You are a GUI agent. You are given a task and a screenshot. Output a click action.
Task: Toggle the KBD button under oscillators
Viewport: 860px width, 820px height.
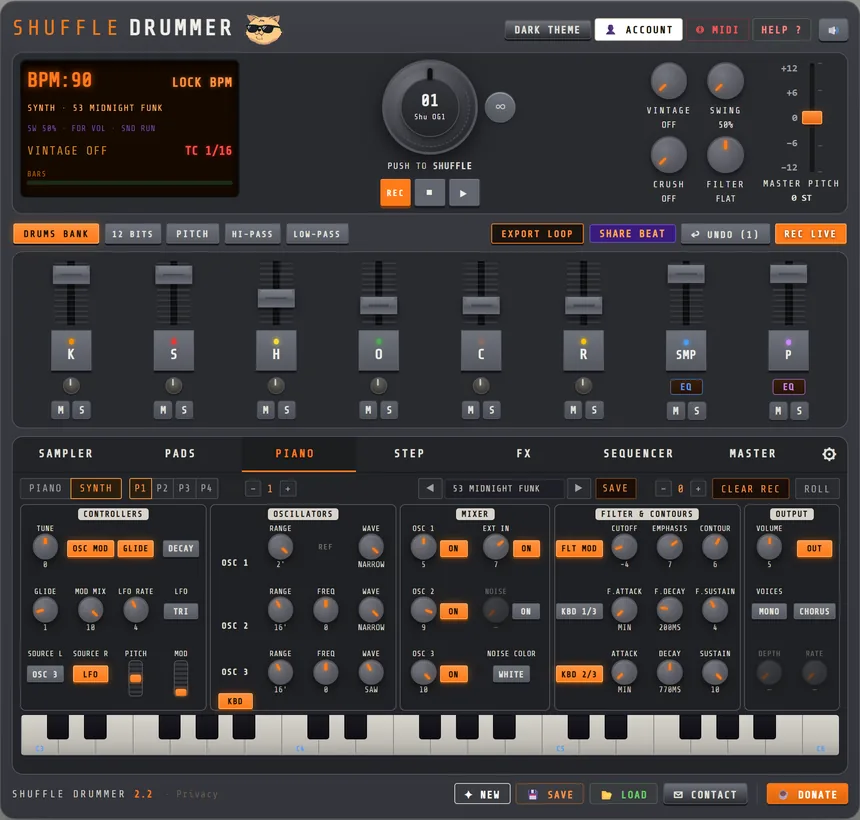(235, 701)
